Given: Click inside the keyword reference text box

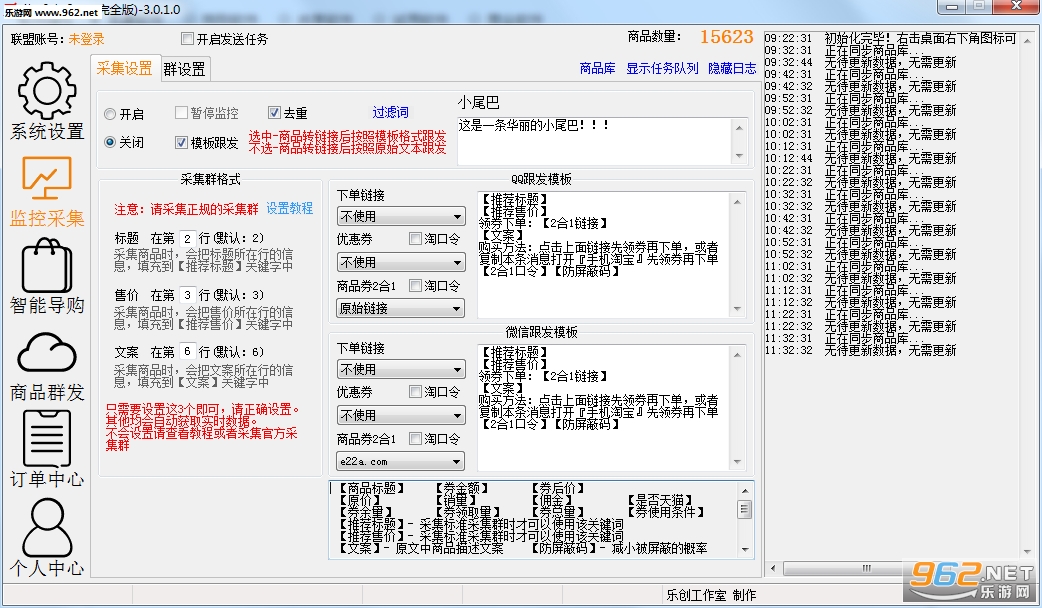Looking at the screenshot, I should point(533,519).
